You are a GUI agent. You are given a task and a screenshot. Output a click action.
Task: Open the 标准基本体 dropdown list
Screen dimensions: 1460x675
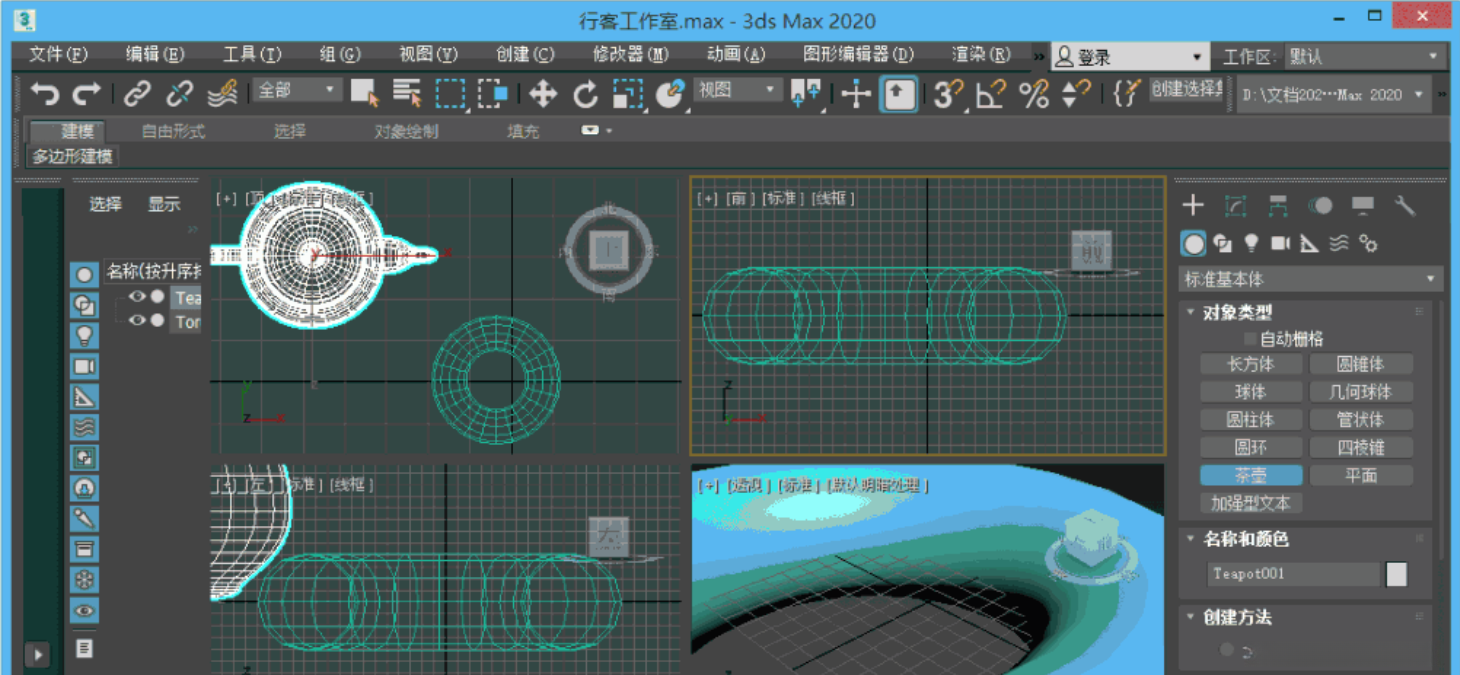point(1310,279)
